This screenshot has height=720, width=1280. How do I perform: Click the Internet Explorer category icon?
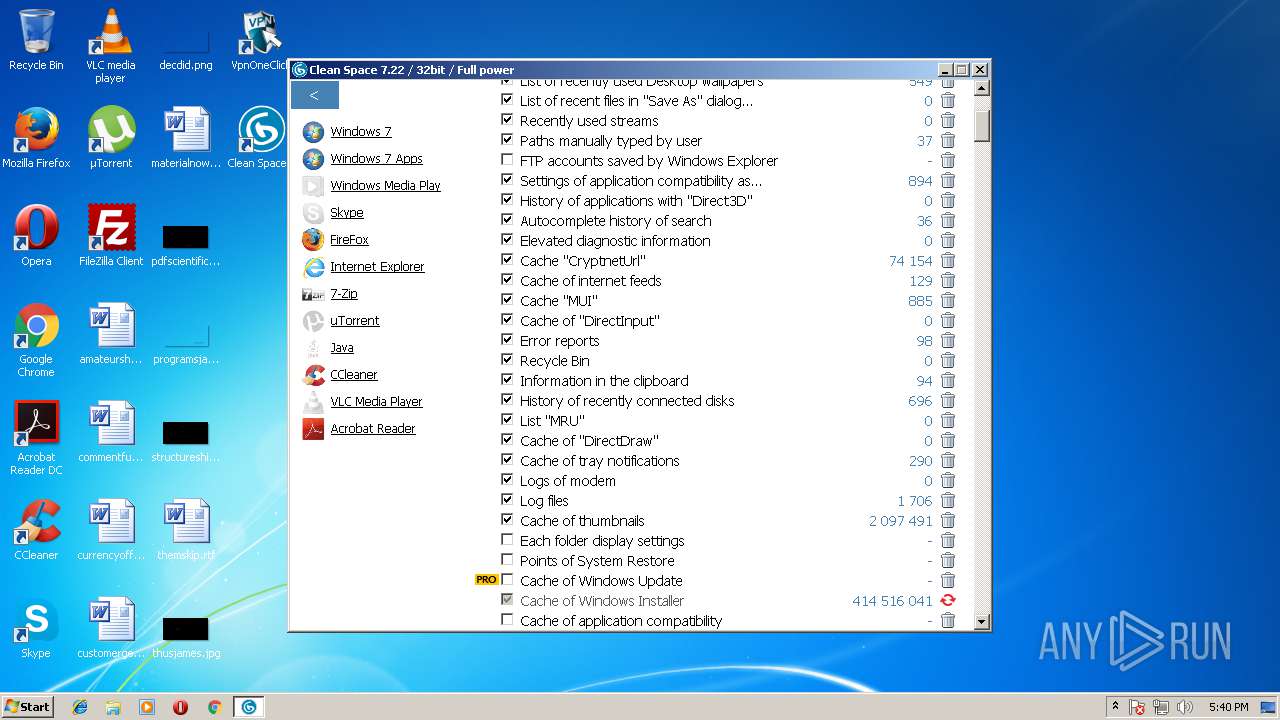click(x=313, y=267)
